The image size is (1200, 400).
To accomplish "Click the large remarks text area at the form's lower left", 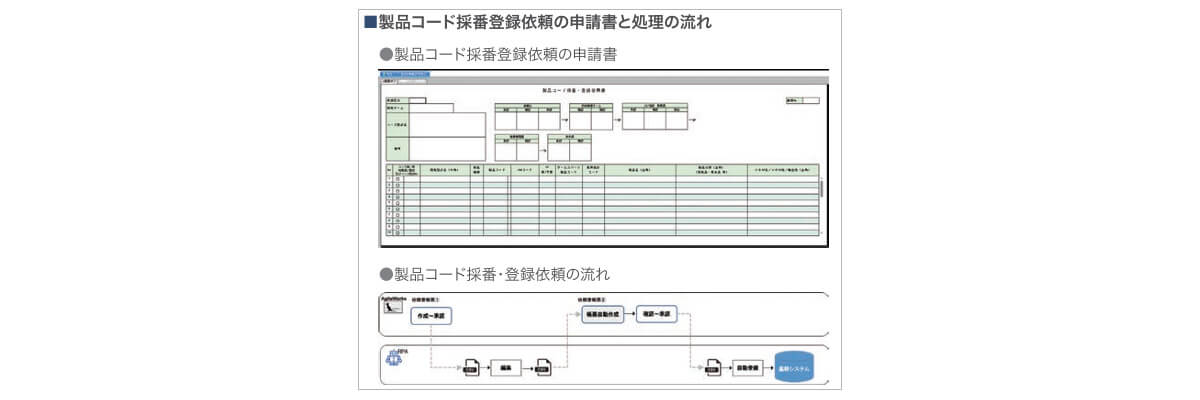I will [x=447, y=148].
